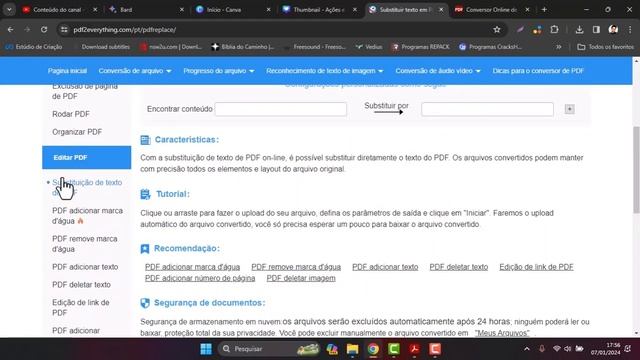The image size is (640, 360).
Task: Switch to the Início - Canva tab
Action: pyautogui.click(x=233, y=9)
